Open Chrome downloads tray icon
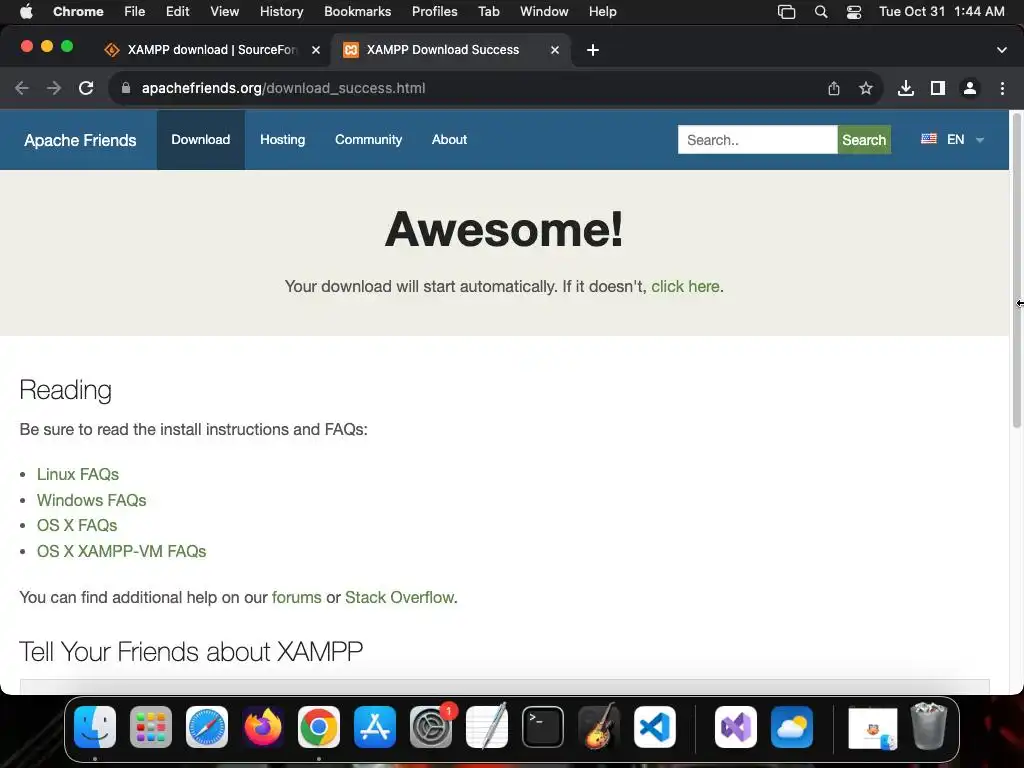The height and width of the screenshot is (768, 1024). (x=906, y=88)
